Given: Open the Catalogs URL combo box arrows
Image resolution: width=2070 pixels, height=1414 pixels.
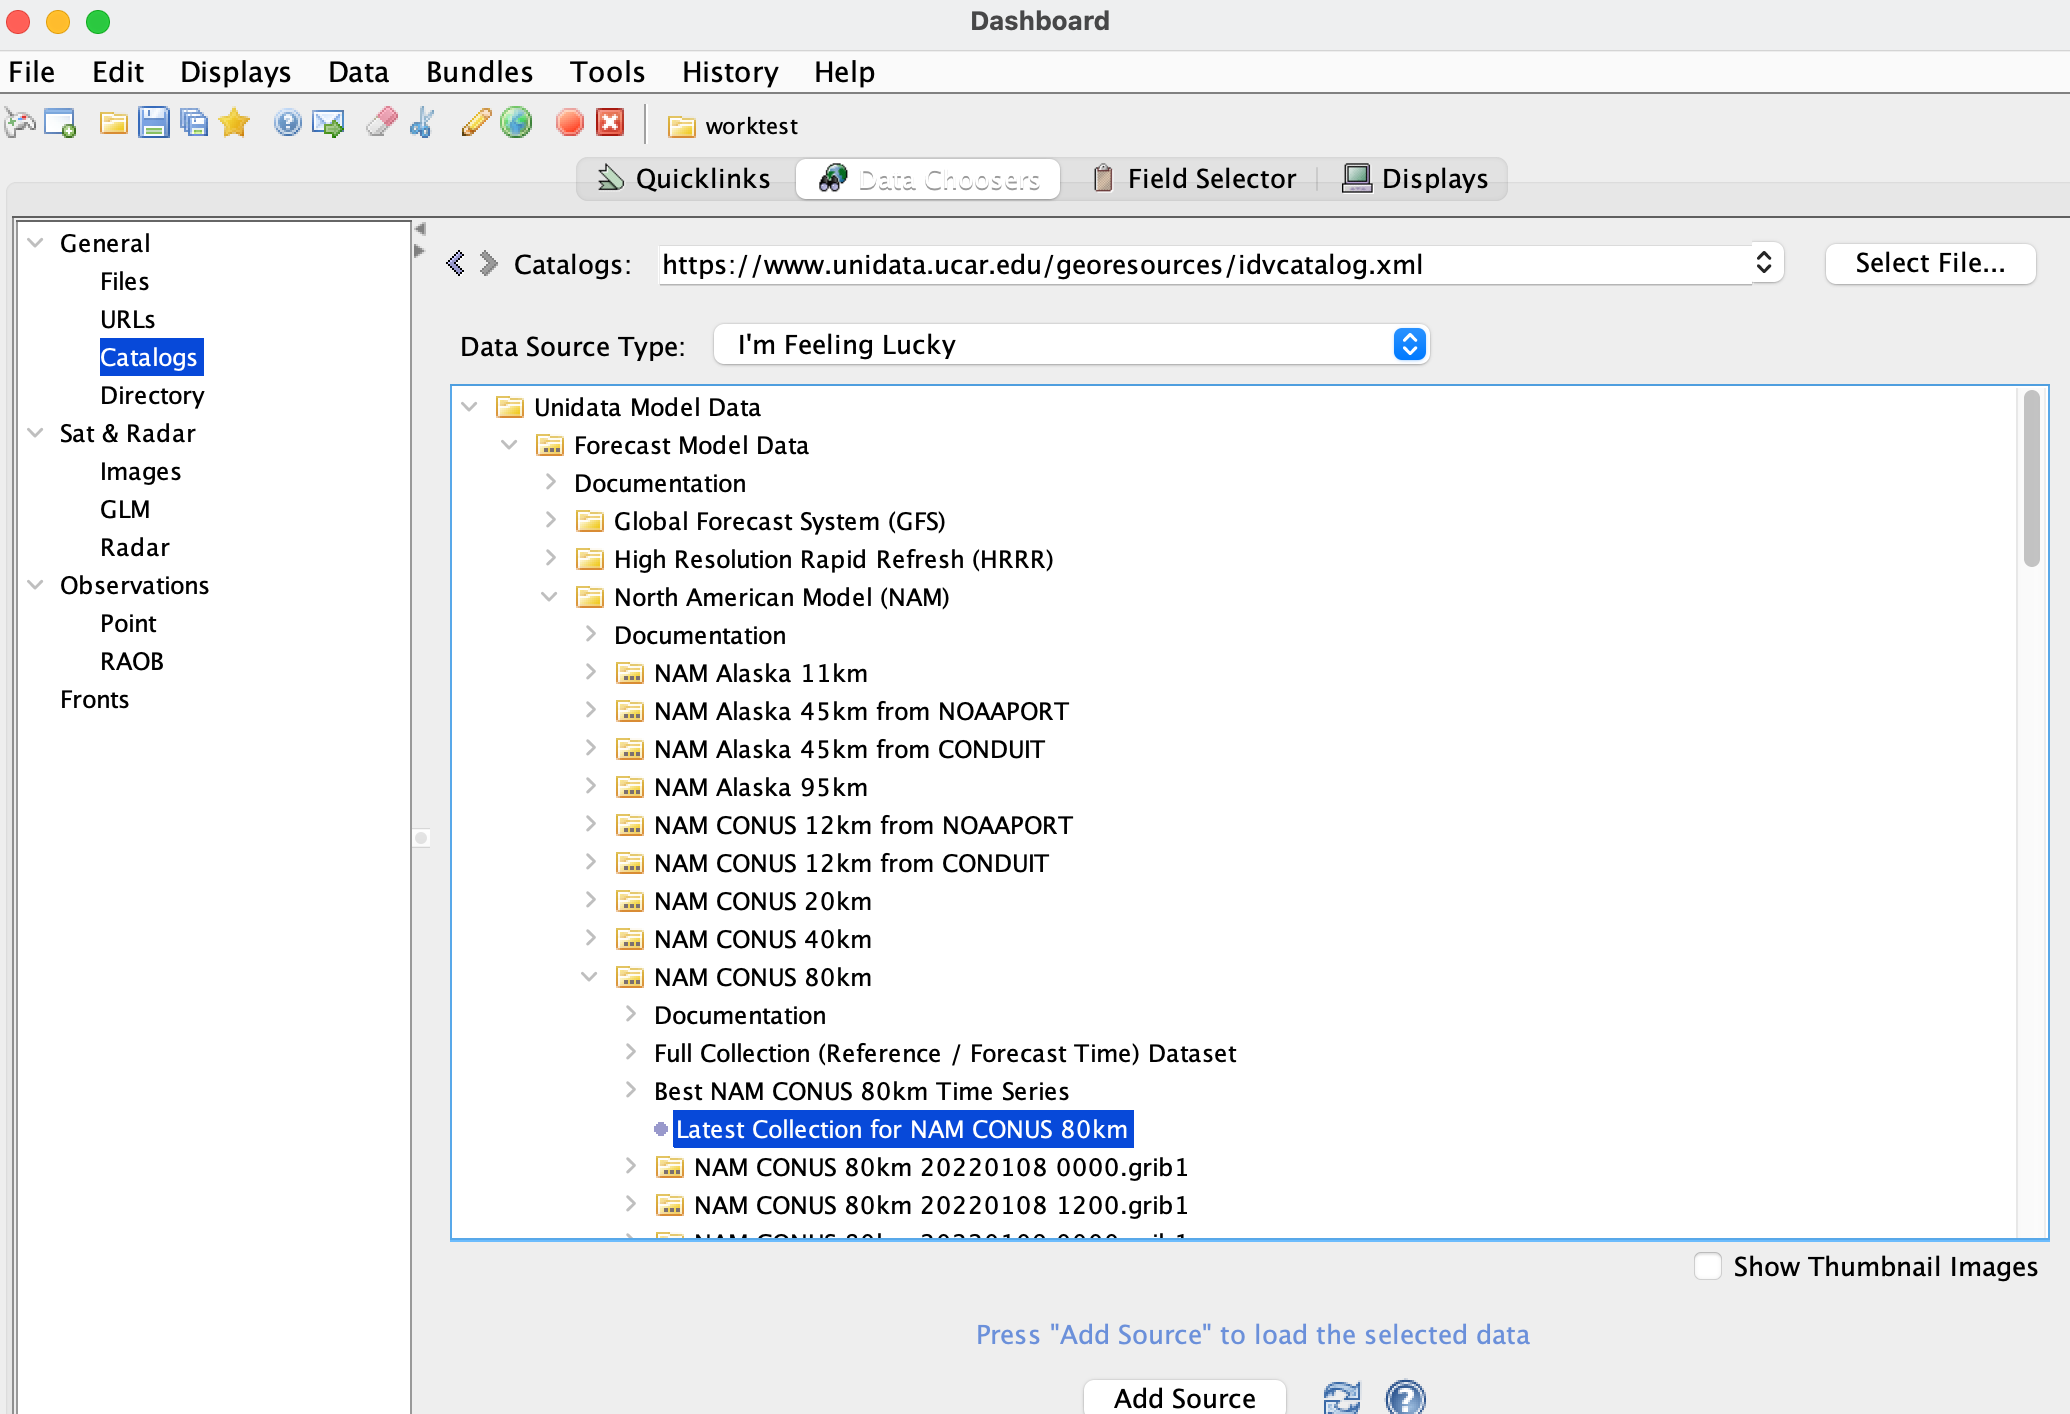Looking at the screenshot, I should [x=1764, y=263].
